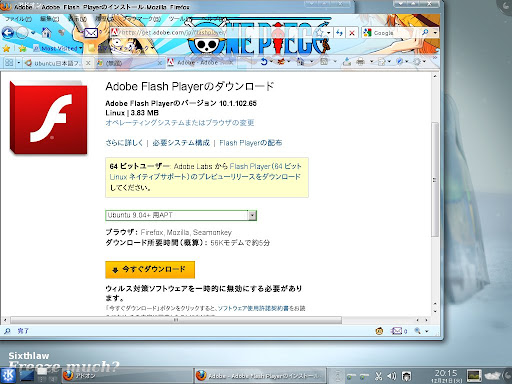
Task: Click the mail counter icon in status bar
Action: [x=399, y=331]
